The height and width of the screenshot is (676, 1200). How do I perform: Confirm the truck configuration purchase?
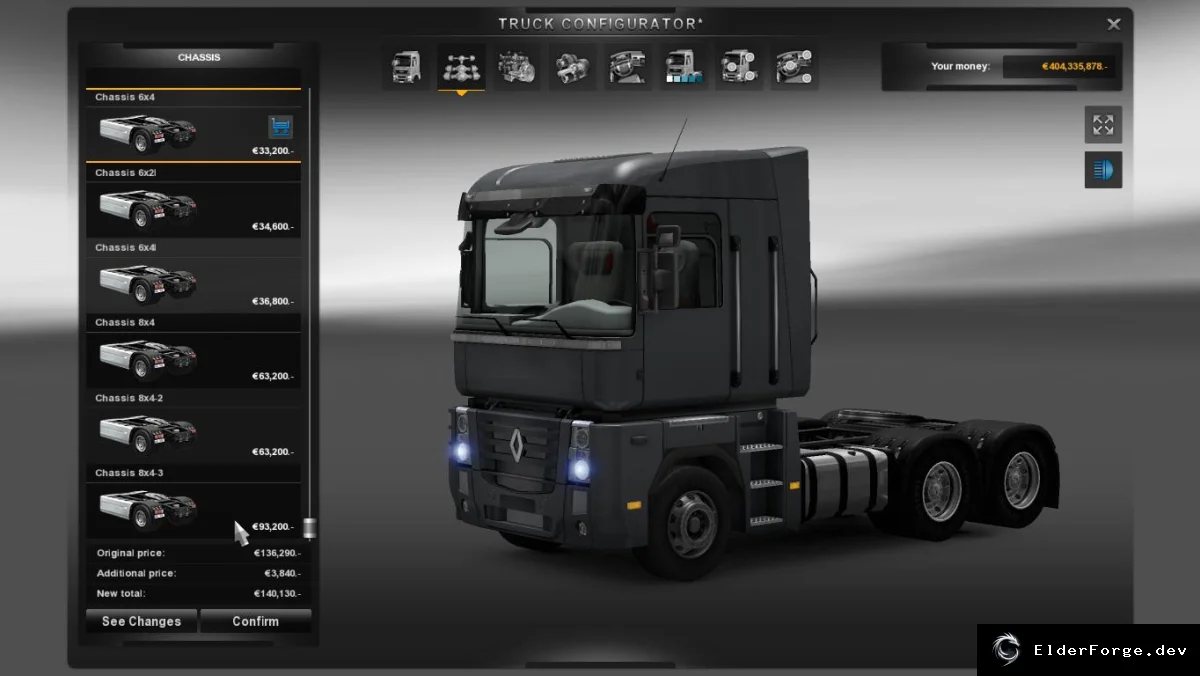click(x=256, y=621)
